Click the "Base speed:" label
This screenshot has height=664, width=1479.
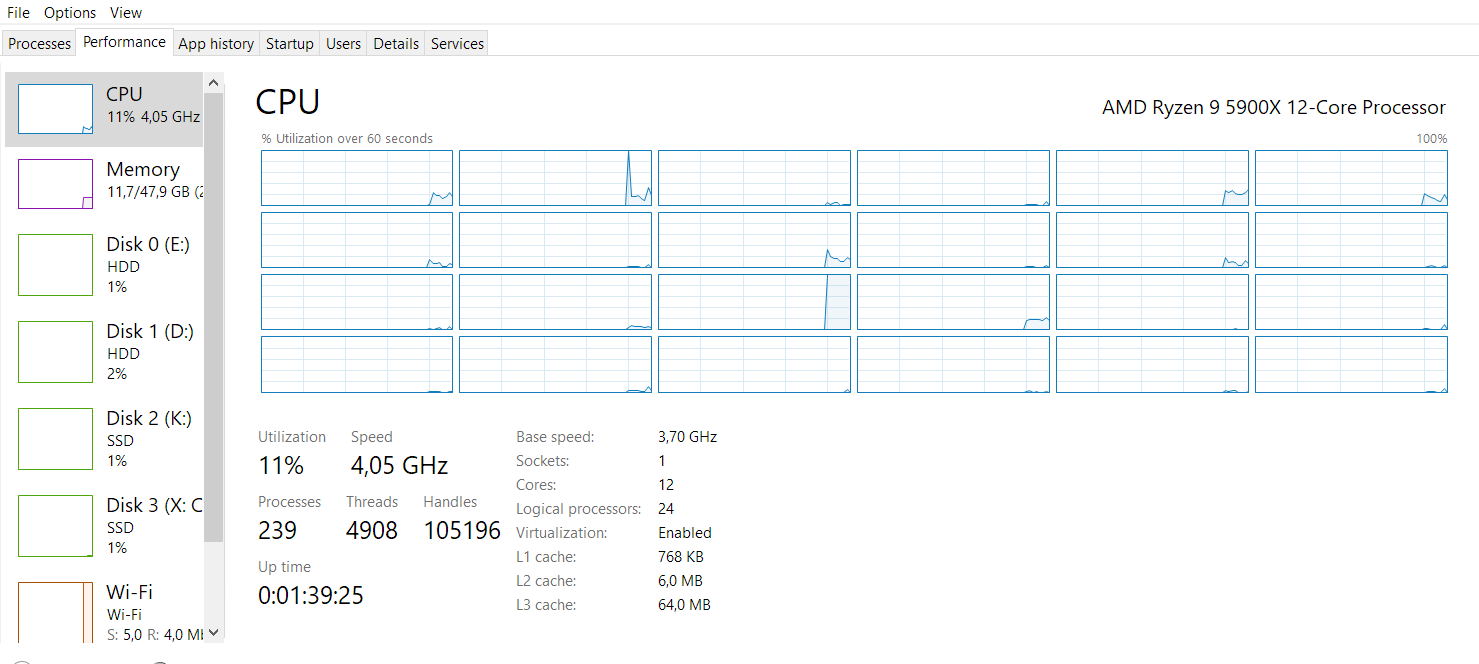555,437
